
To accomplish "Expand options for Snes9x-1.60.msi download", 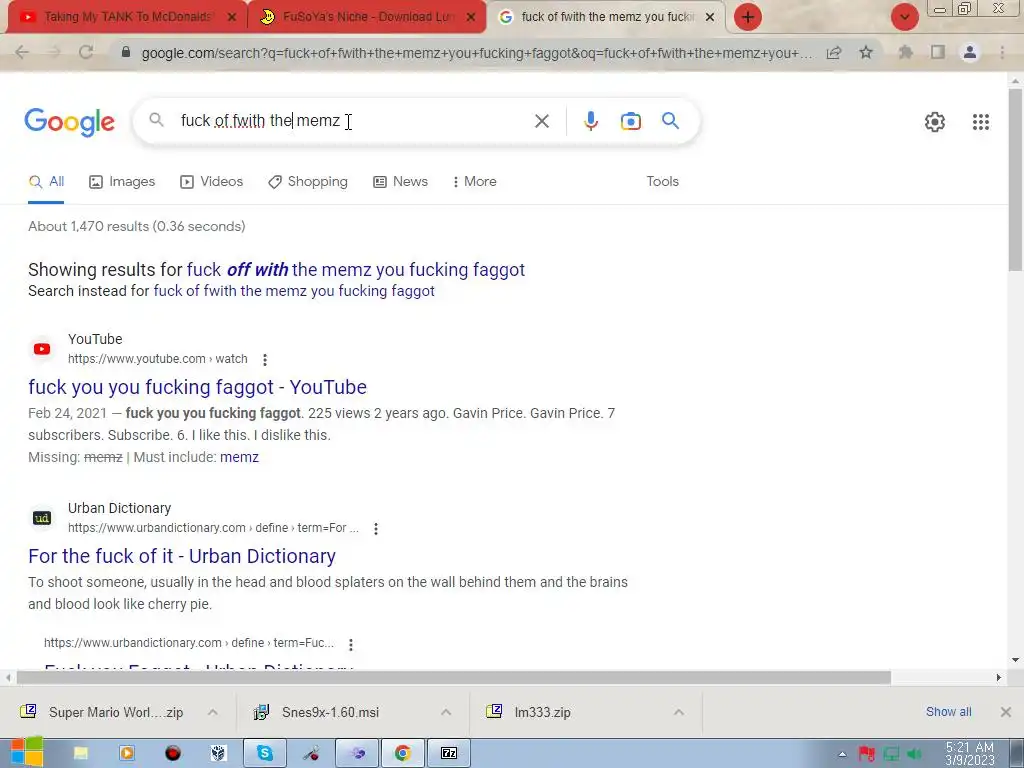I will (445, 712).
